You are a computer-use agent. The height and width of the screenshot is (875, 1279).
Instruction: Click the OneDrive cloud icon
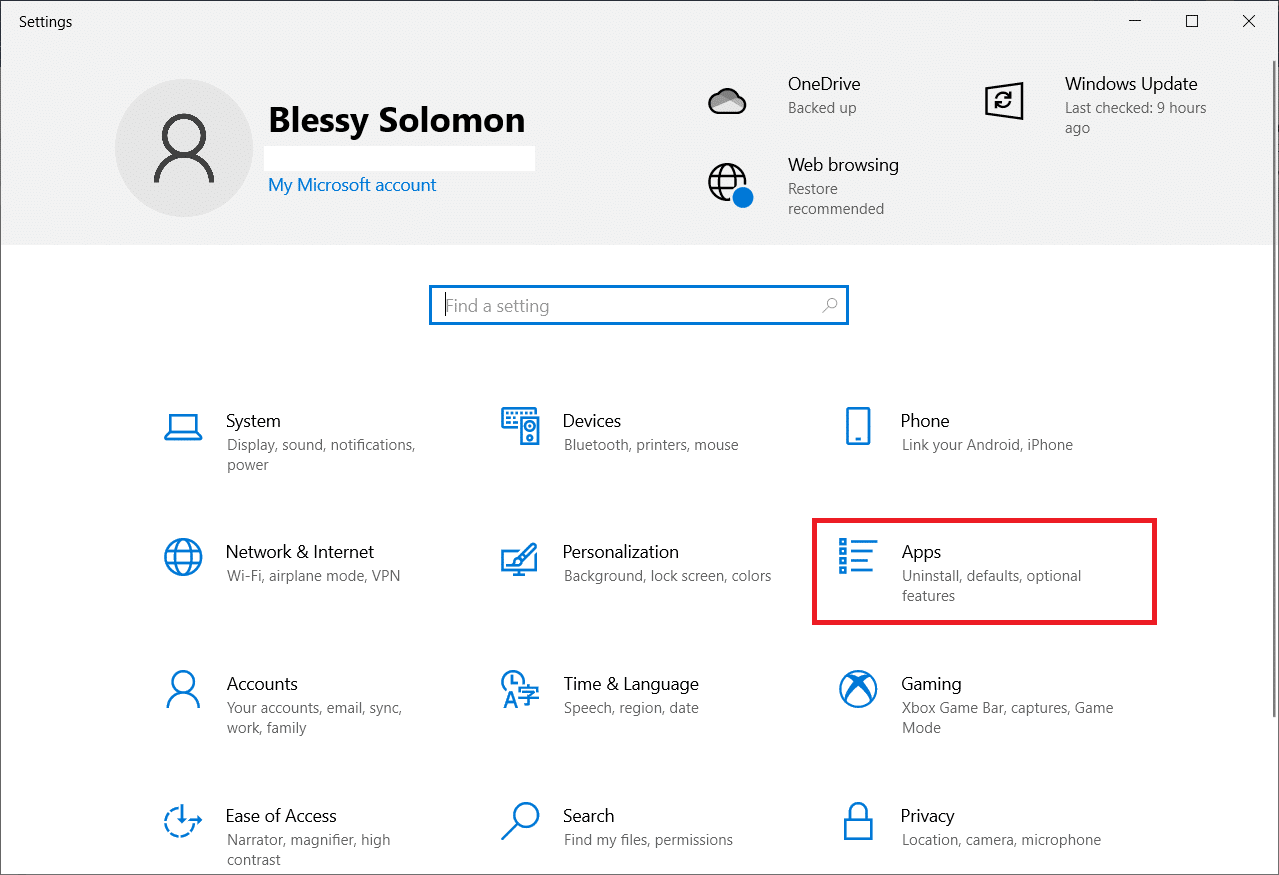pos(727,101)
